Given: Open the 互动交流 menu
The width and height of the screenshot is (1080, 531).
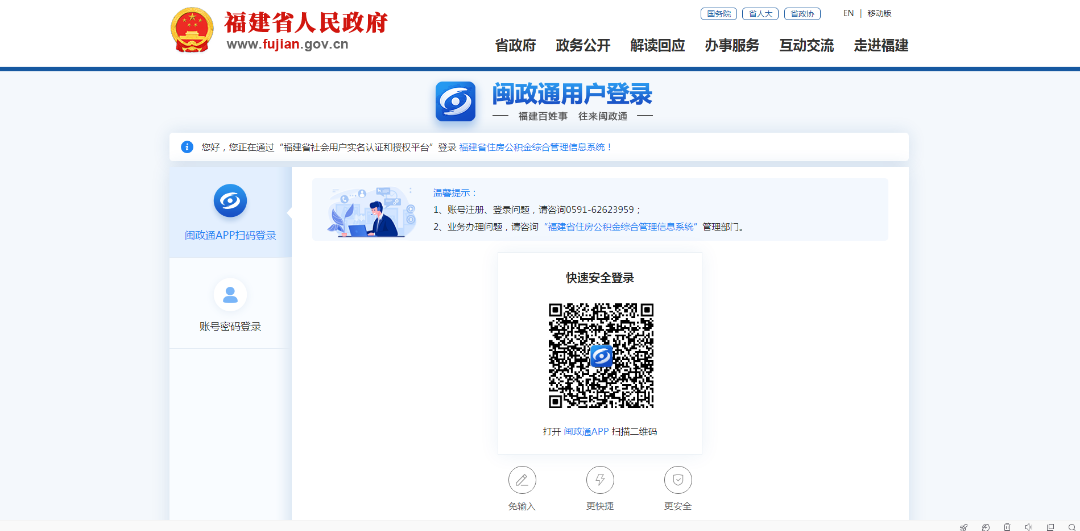Looking at the screenshot, I should (807, 45).
